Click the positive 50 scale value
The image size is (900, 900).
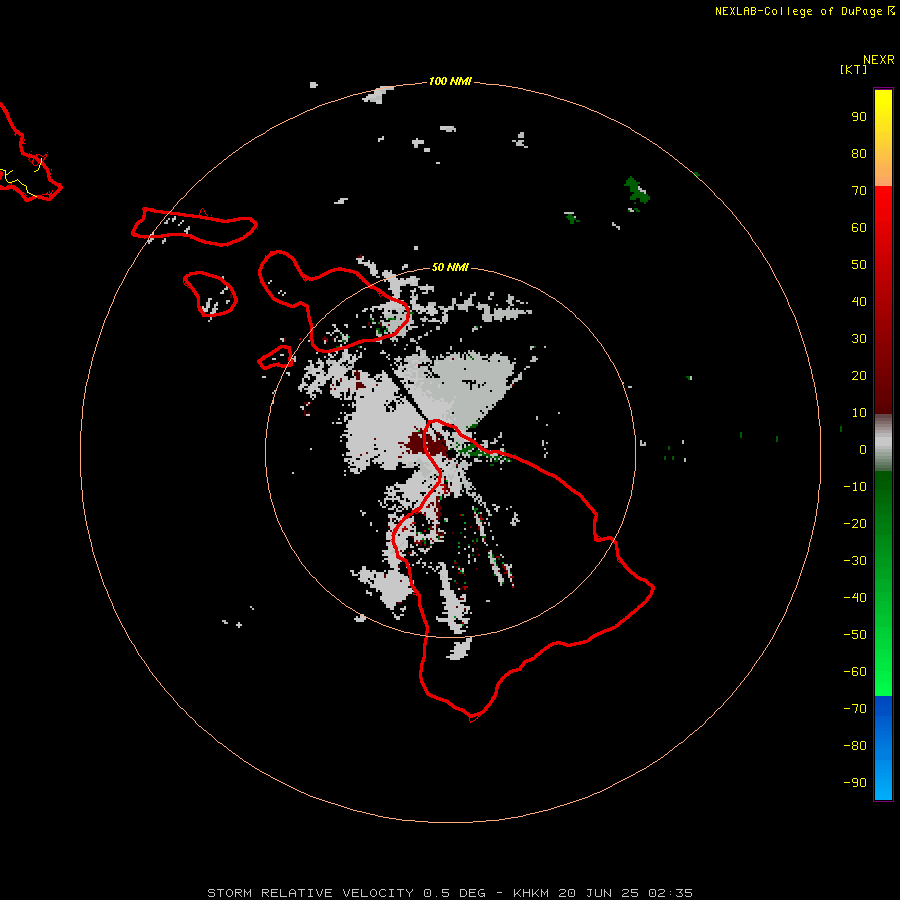tap(859, 265)
